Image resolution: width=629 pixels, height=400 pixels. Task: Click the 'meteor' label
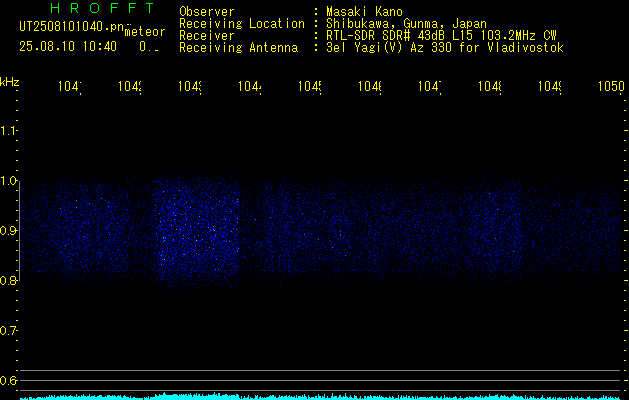tap(145, 32)
